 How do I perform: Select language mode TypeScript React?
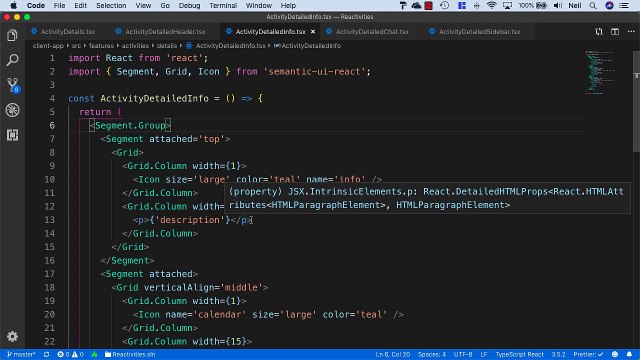tap(519, 354)
